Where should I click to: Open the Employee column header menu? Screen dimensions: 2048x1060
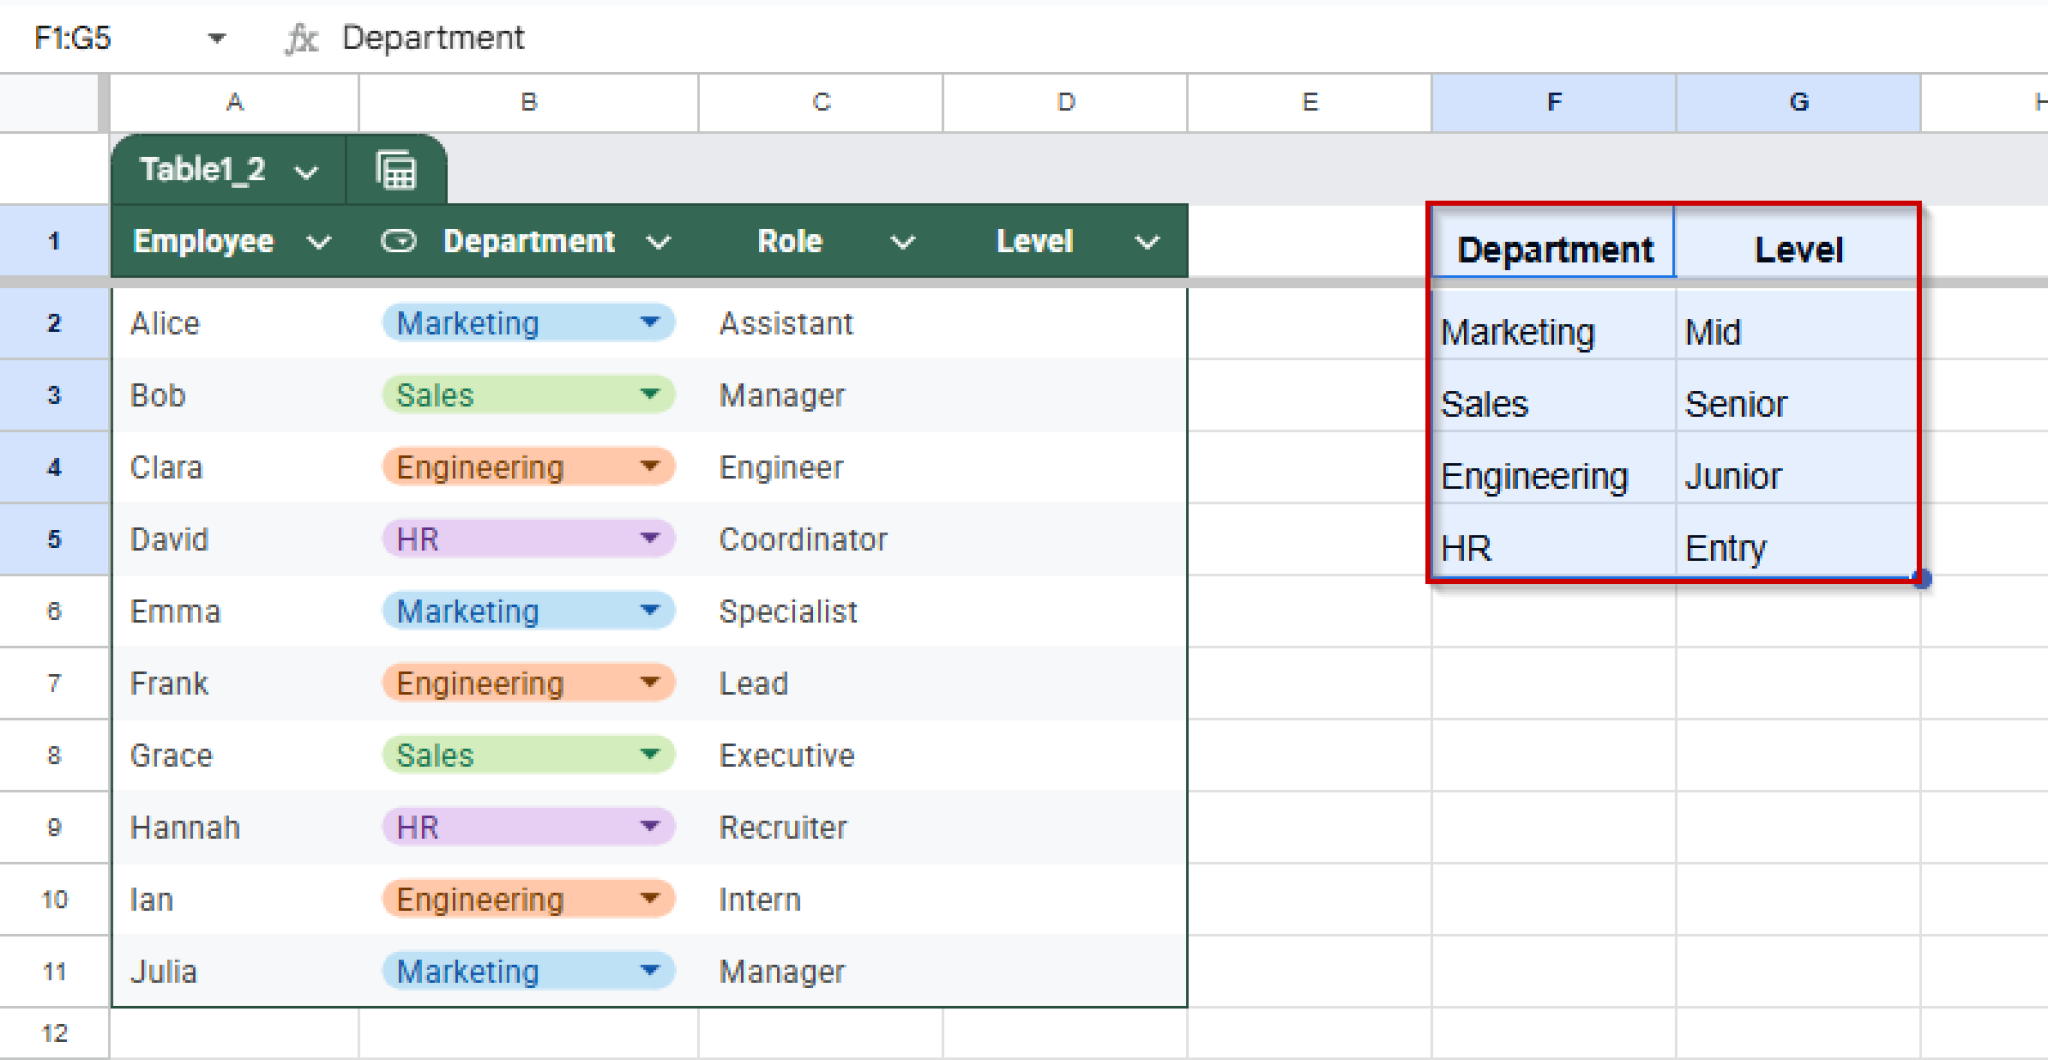point(321,241)
